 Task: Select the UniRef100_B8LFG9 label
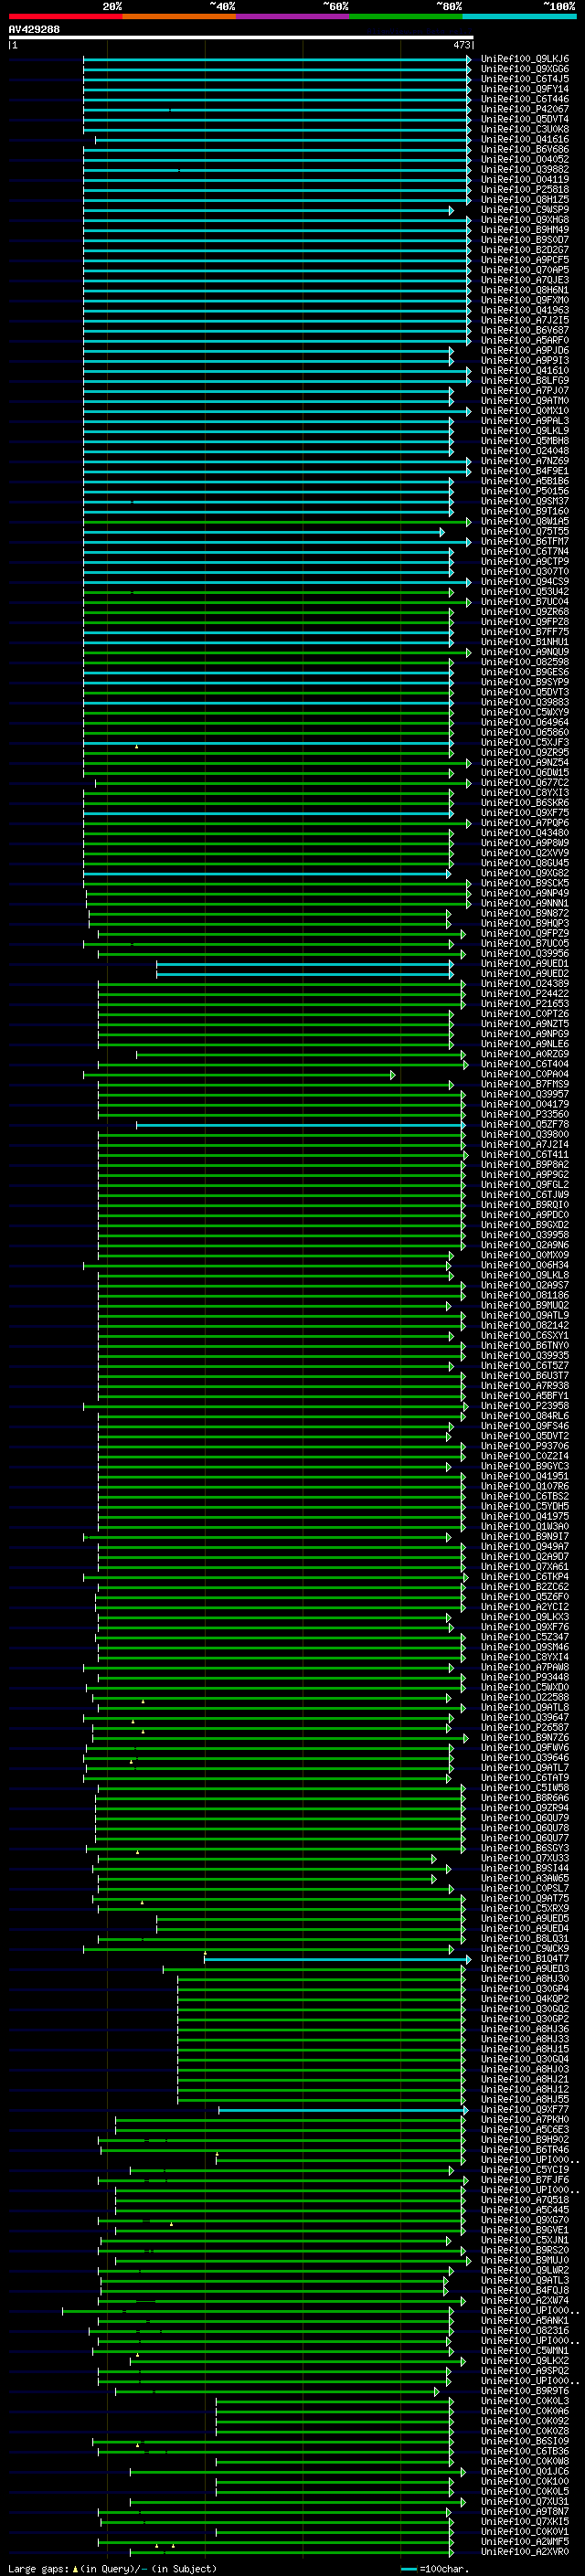(525, 380)
